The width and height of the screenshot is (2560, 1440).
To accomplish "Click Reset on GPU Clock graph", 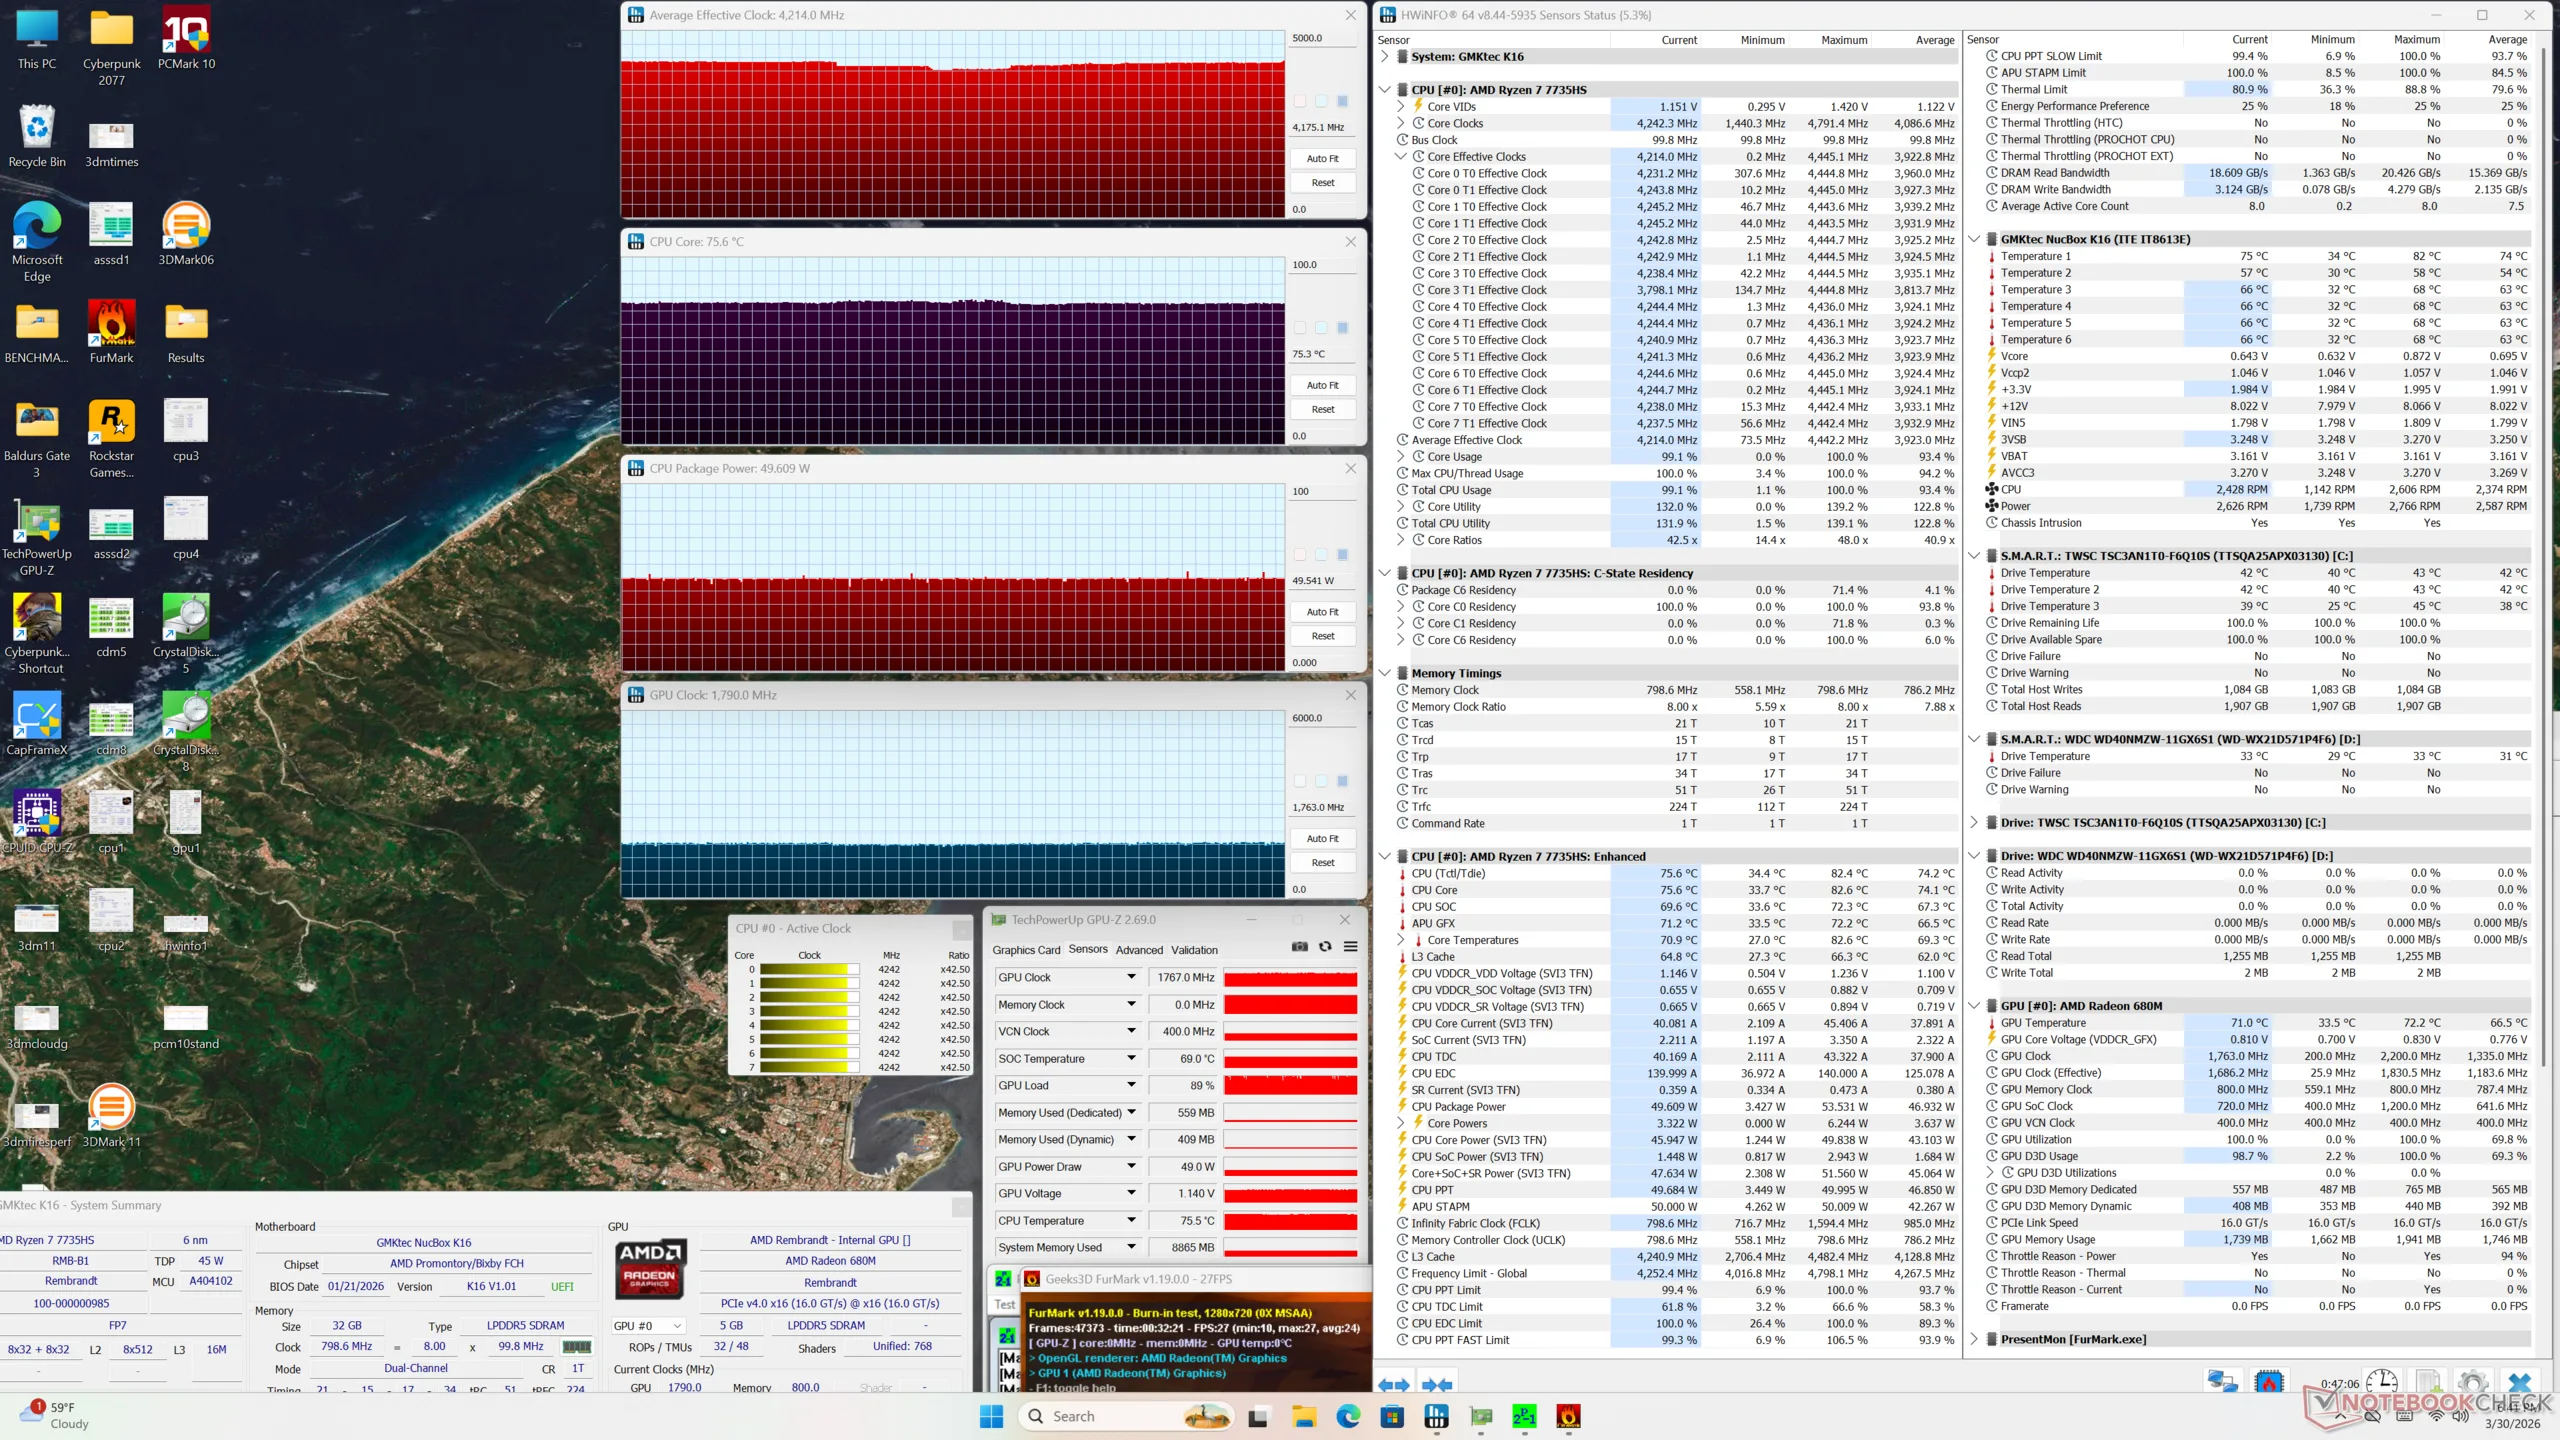I will pos(1322,862).
